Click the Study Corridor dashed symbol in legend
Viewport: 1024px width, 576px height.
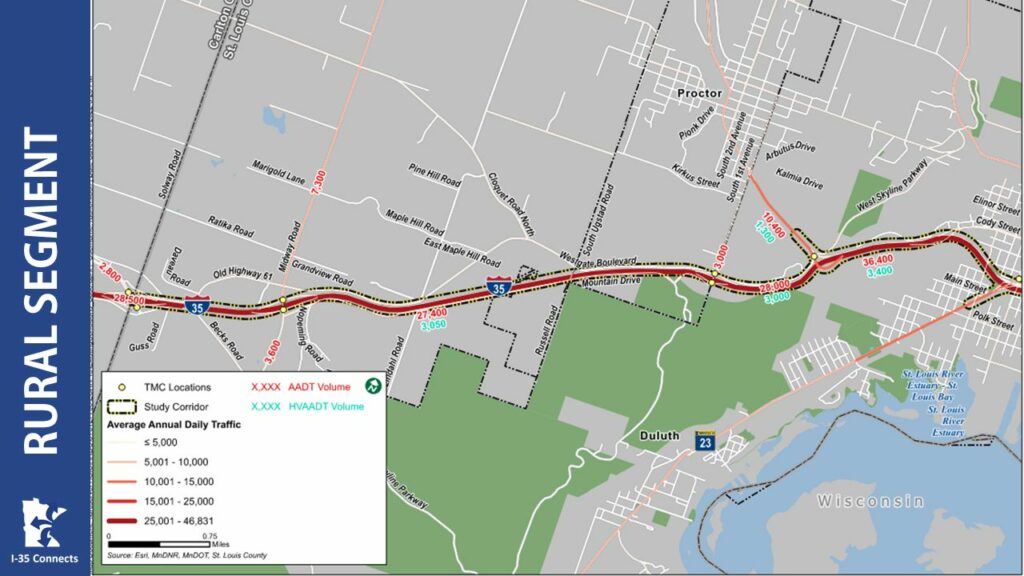[121, 406]
